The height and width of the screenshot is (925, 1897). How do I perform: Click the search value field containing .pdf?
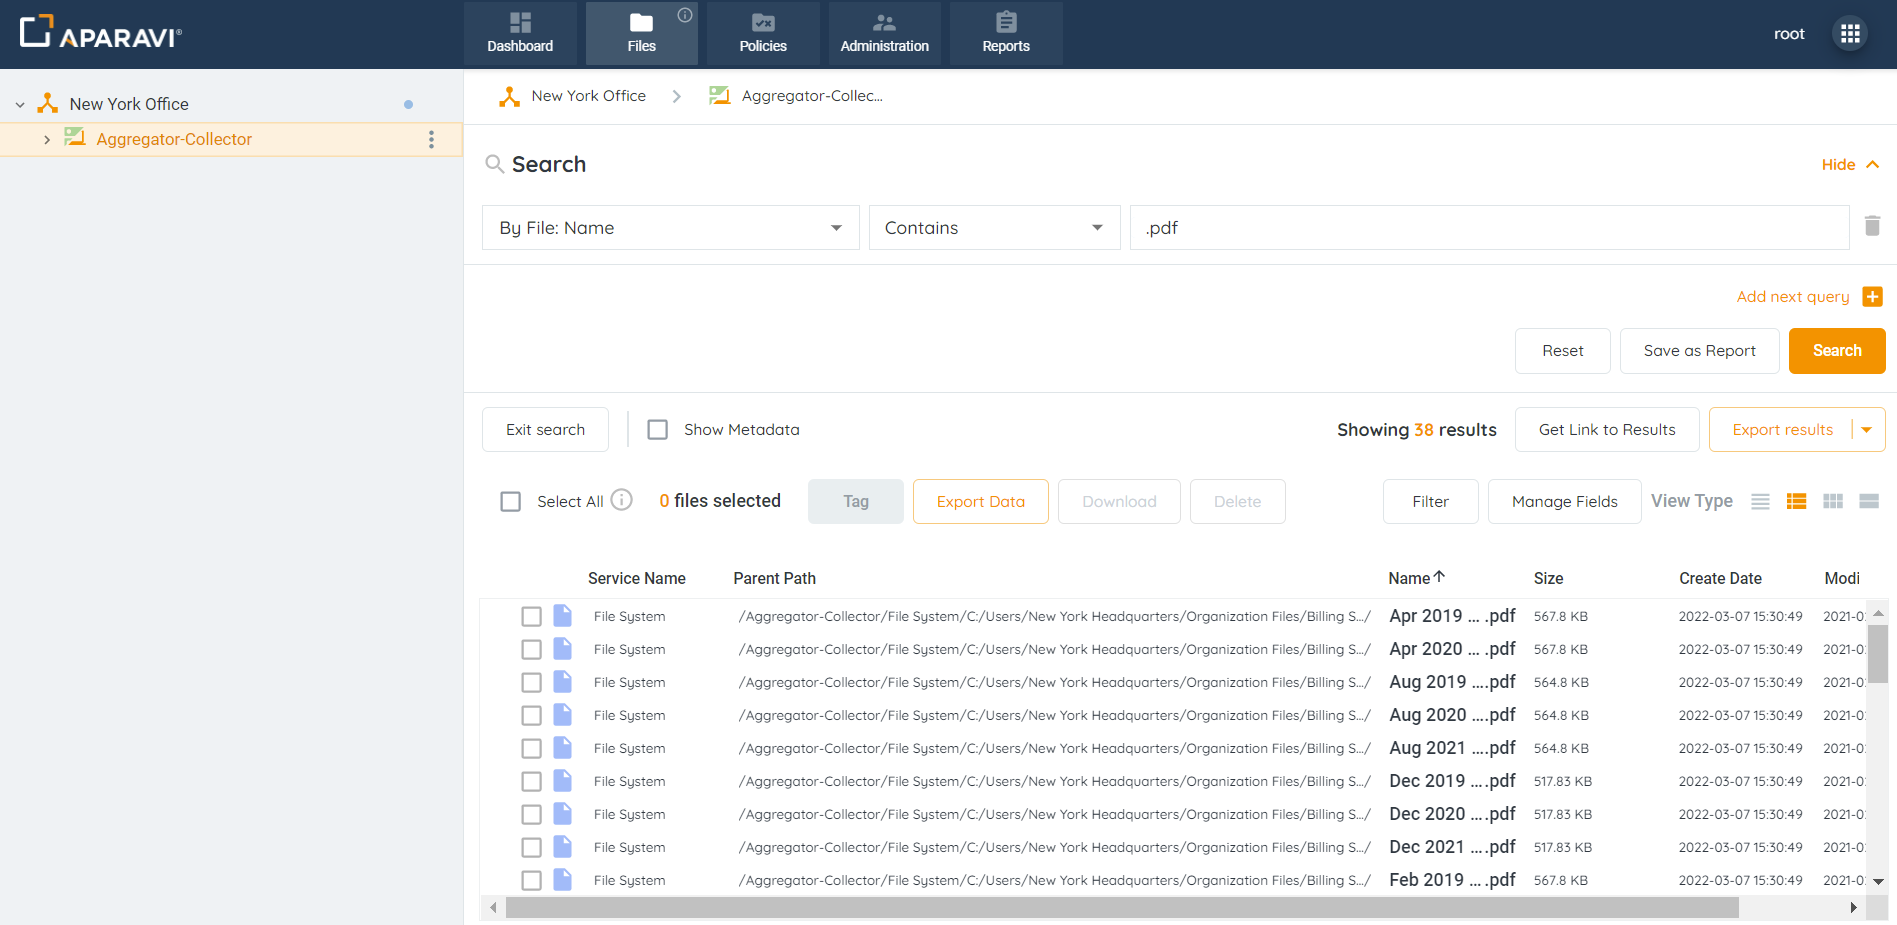[1488, 228]
